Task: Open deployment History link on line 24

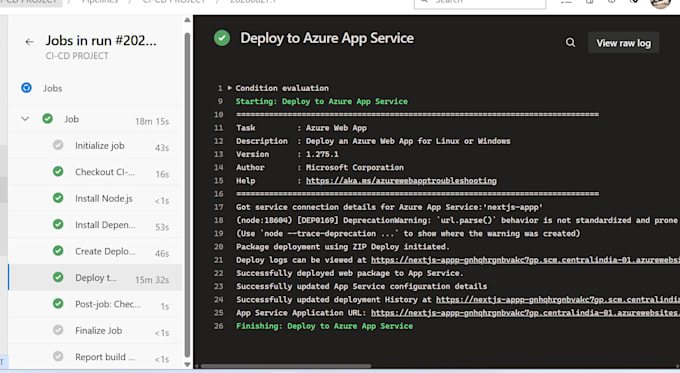Action: coord(558,300)
